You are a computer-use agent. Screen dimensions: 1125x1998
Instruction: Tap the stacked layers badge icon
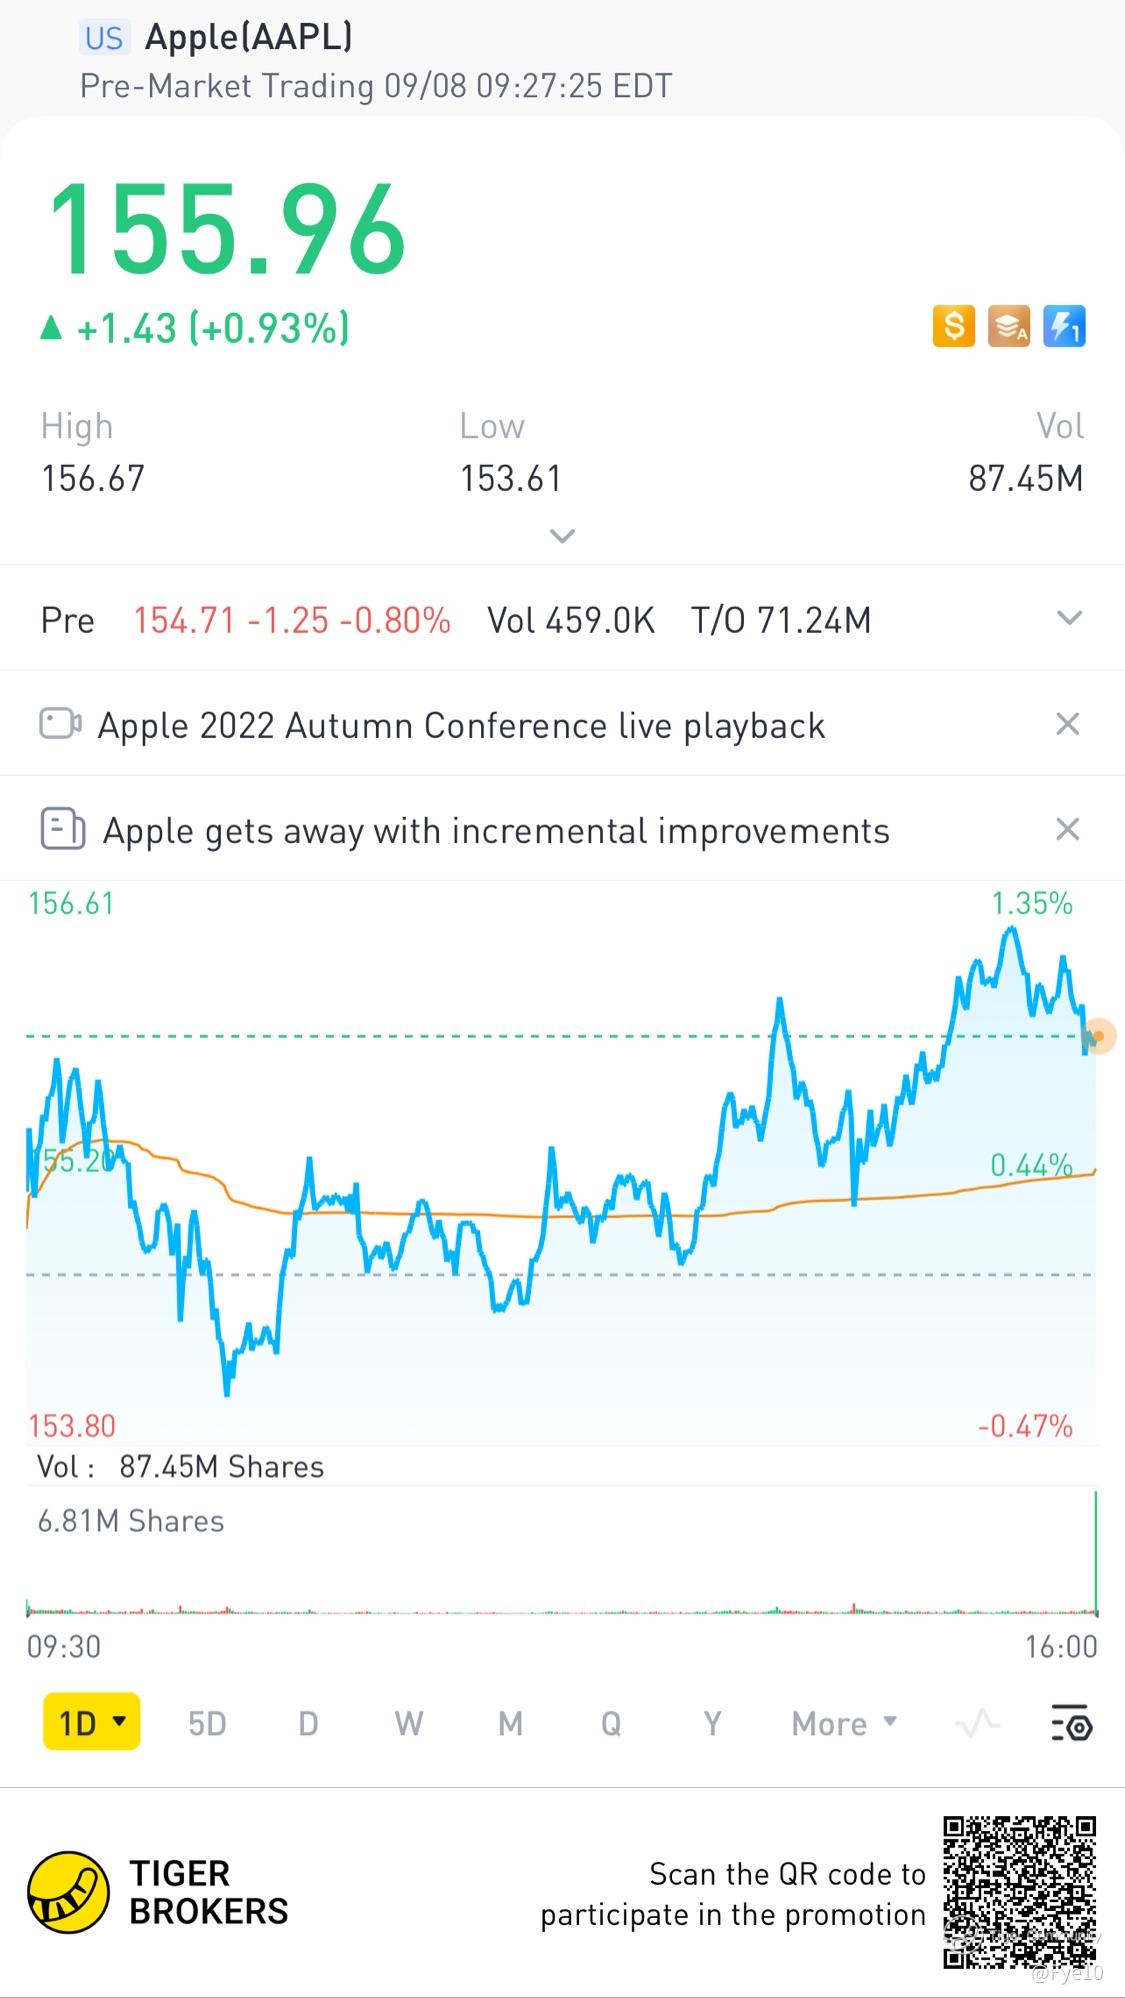(x=1008, y=326)
